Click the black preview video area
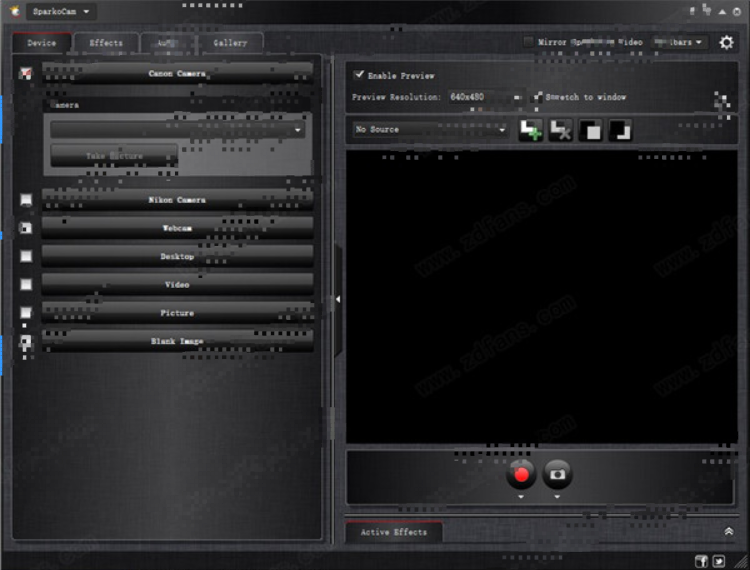The width and height of the screenshot is (750, 570). [x=541, y=296]
